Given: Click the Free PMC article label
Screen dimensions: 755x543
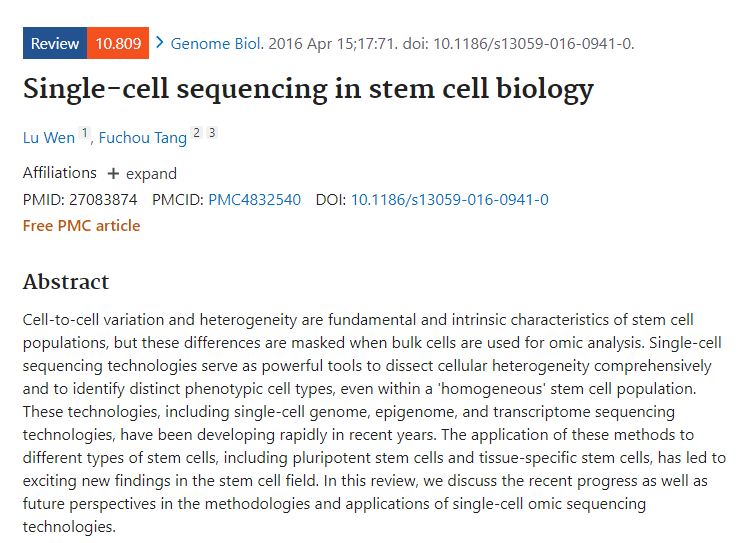Looking at the screenshot, I should pyautogui.click(x=81, y=226).
